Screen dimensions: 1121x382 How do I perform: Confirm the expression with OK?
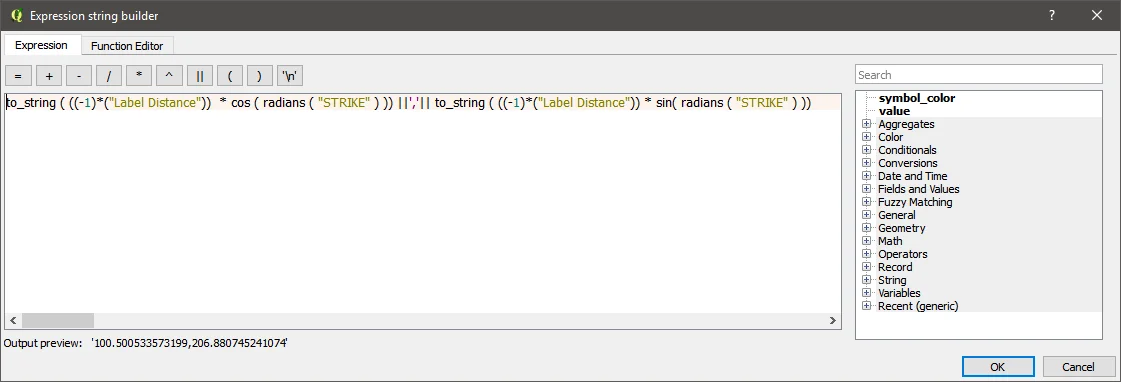(x=997, y=367)
